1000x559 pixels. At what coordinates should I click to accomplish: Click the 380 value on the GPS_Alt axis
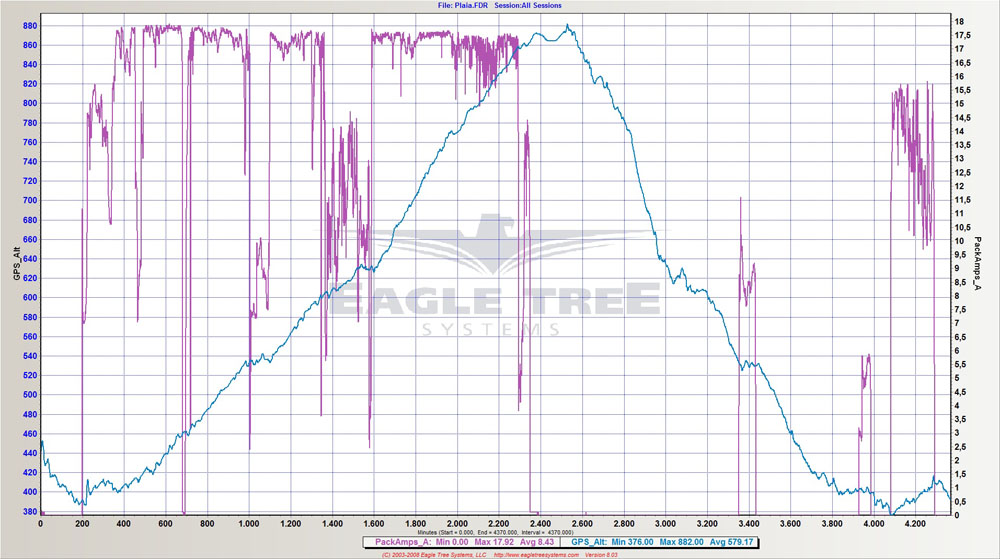[30, 511]
